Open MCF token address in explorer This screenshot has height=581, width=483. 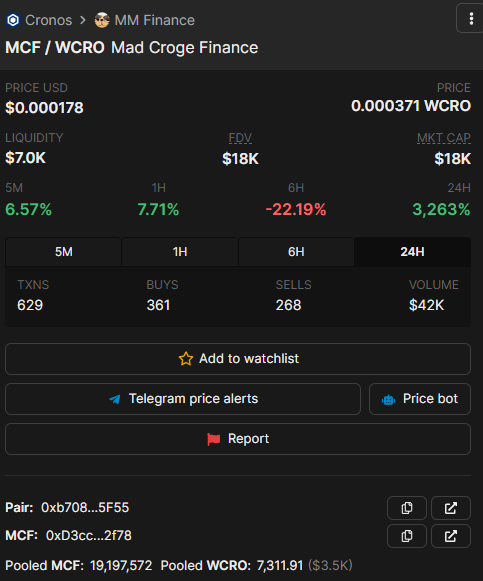451,536
